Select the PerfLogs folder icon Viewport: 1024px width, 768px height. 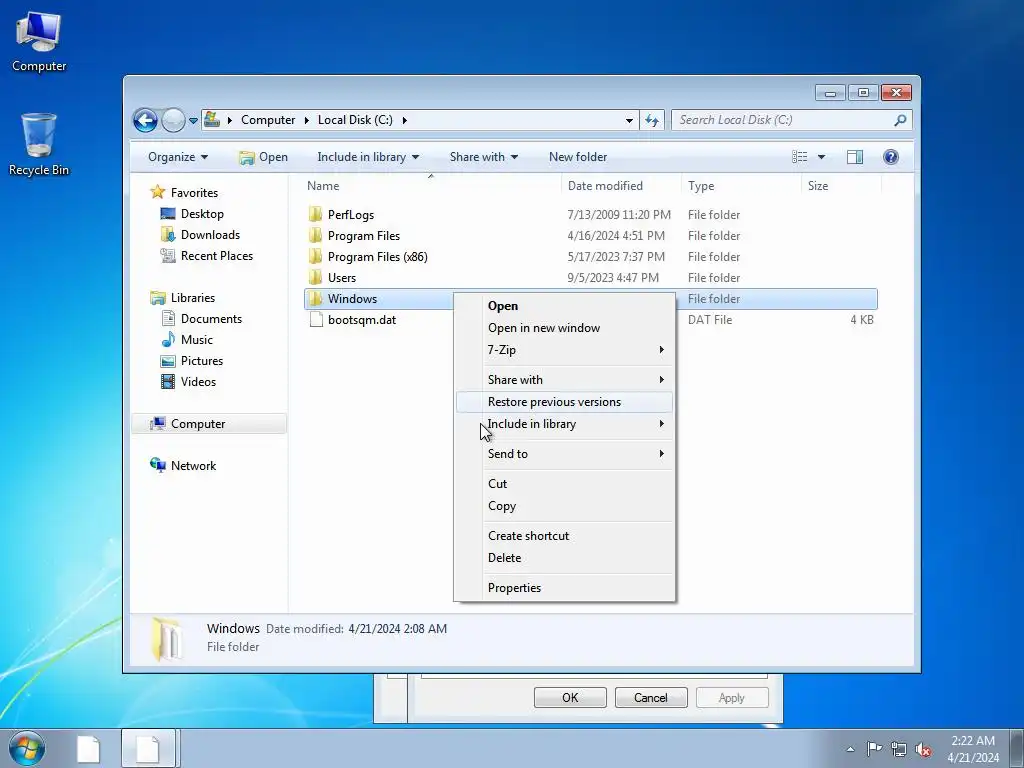315,214
